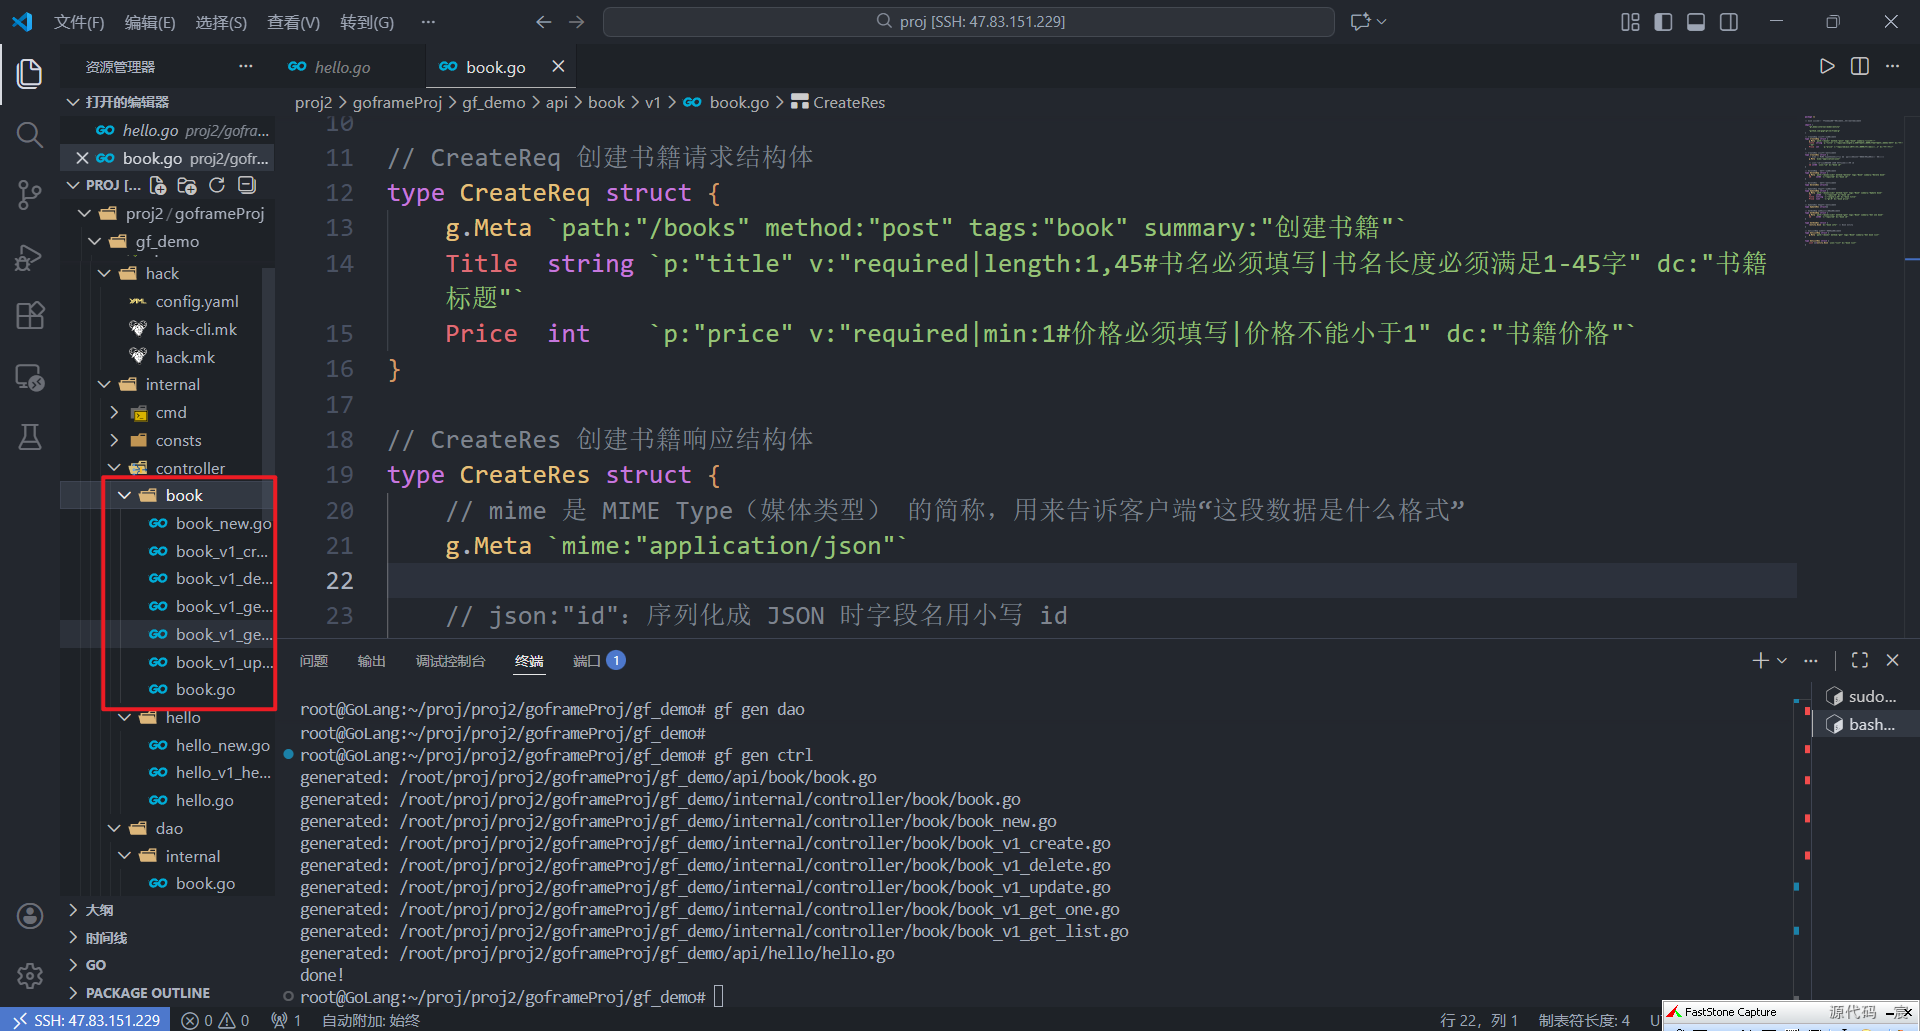Click the tab size status item
This screenshot has width=1920, height=1031.
point(1584,1020)
